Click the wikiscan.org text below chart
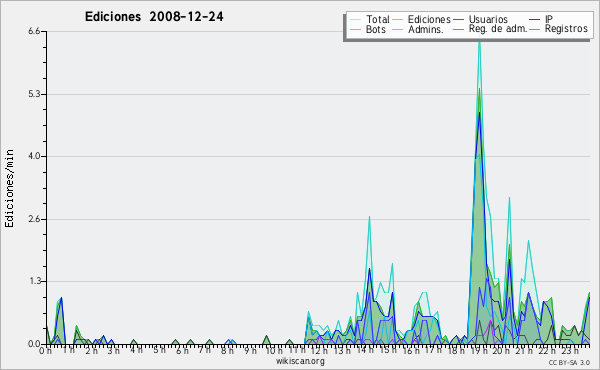 coord(300,361)
